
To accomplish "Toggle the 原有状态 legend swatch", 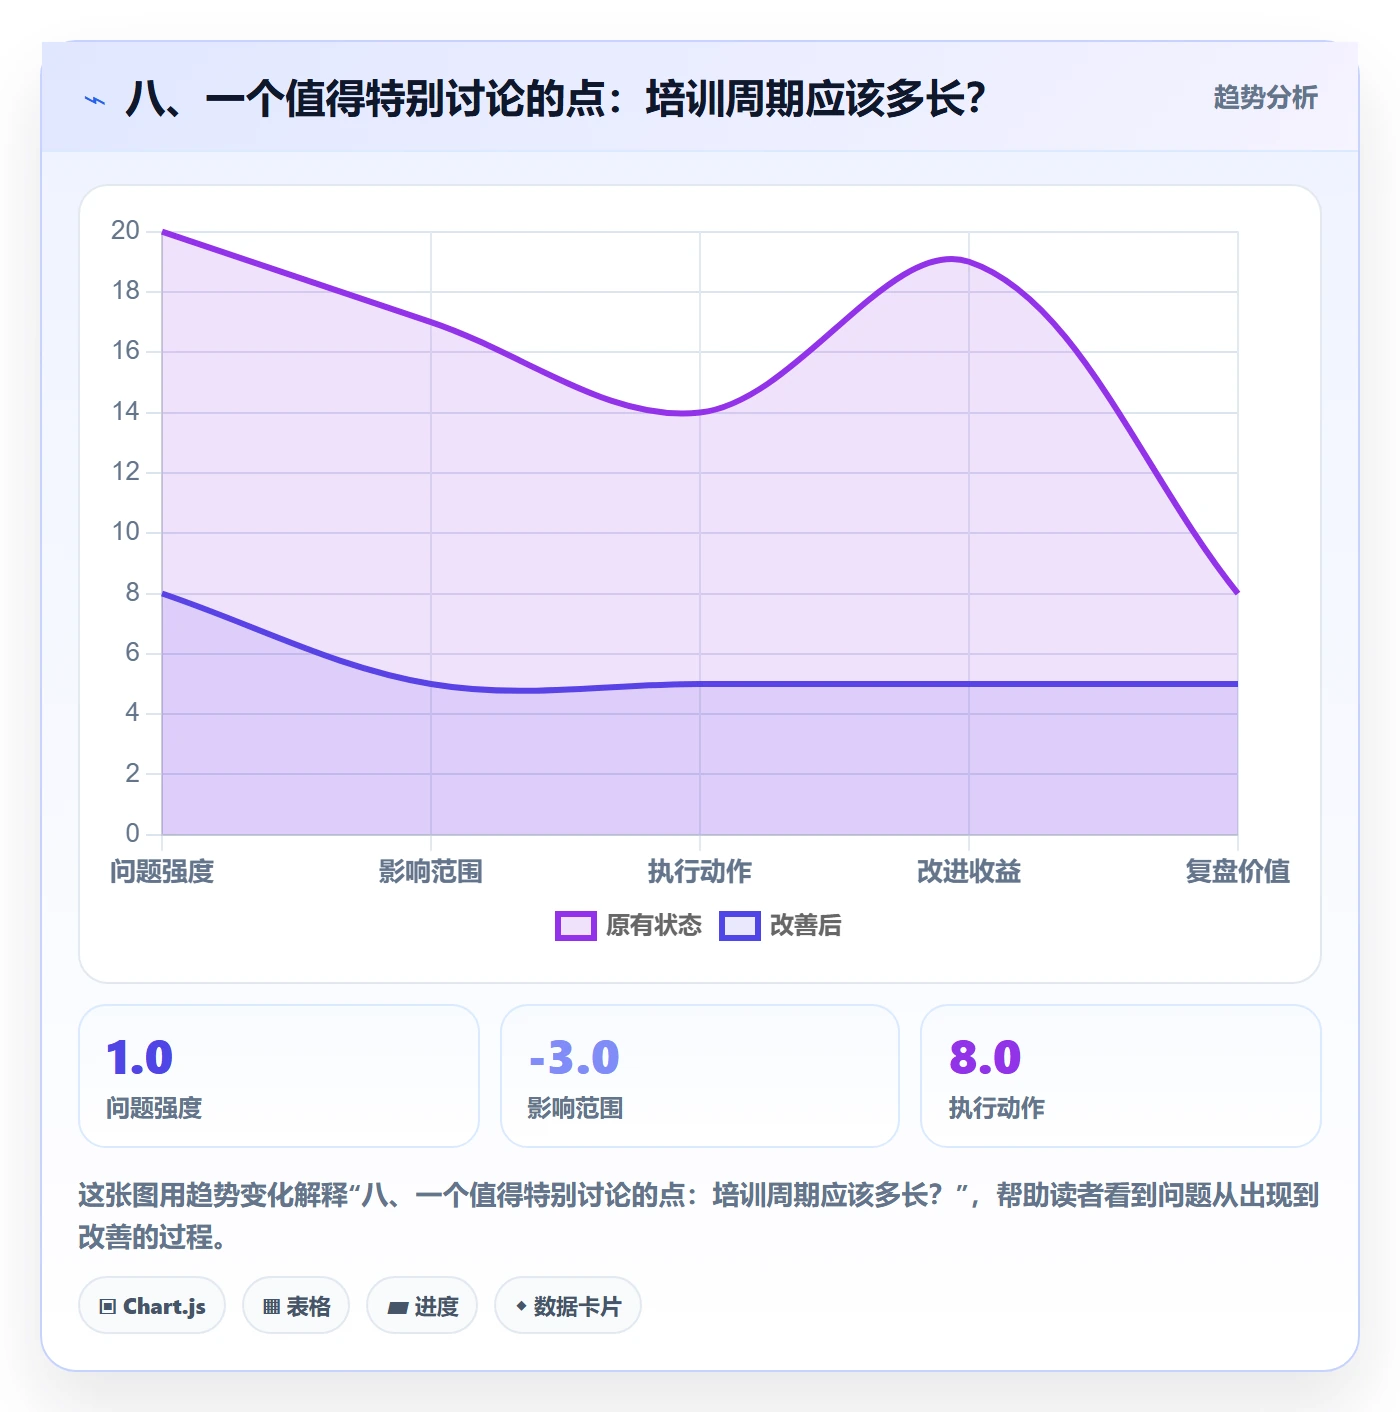I will pyautogui.click(x=576, y=926).
